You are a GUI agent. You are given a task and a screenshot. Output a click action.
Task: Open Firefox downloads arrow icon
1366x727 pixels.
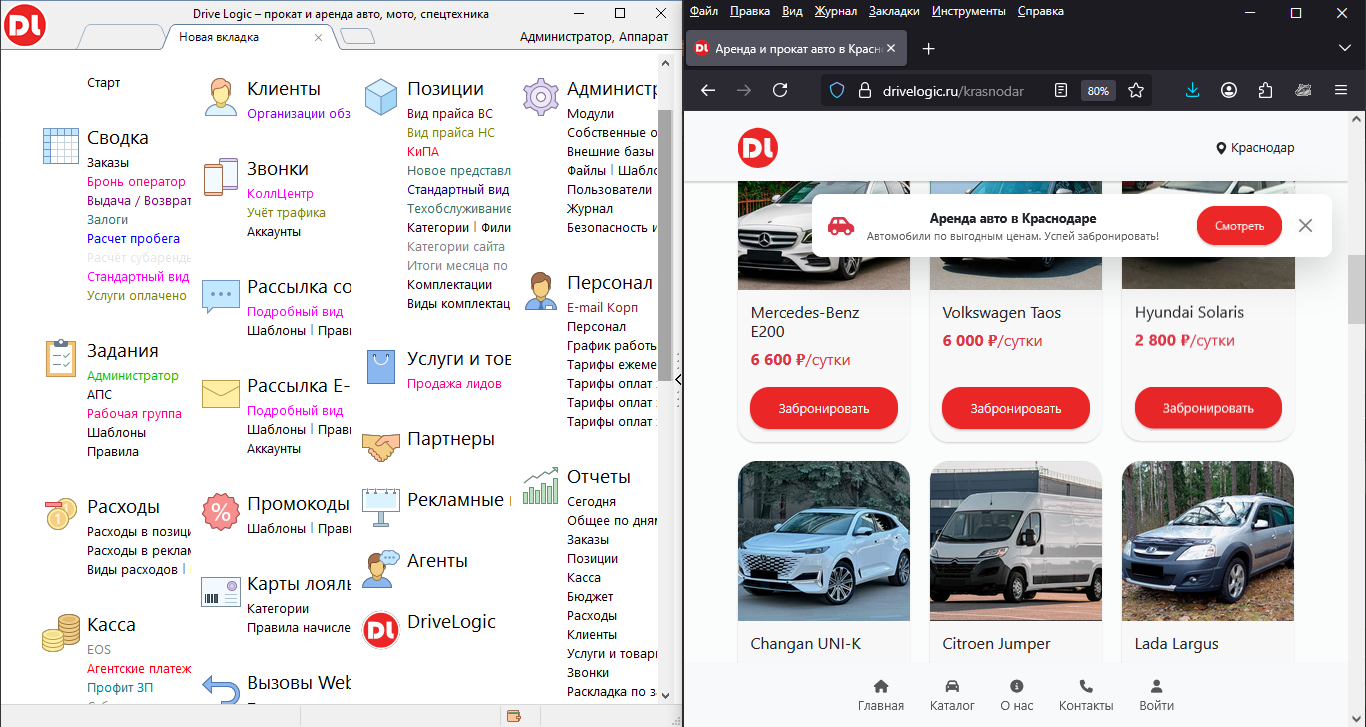tap(1192, 90)
